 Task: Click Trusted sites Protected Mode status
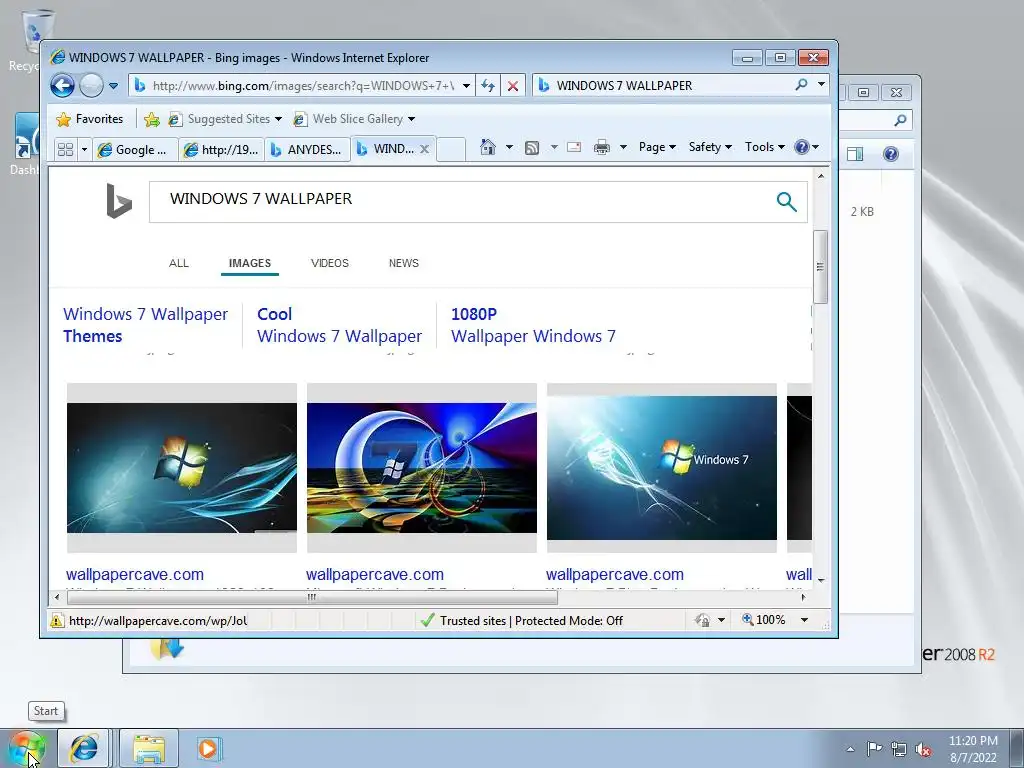coord(531,620)
